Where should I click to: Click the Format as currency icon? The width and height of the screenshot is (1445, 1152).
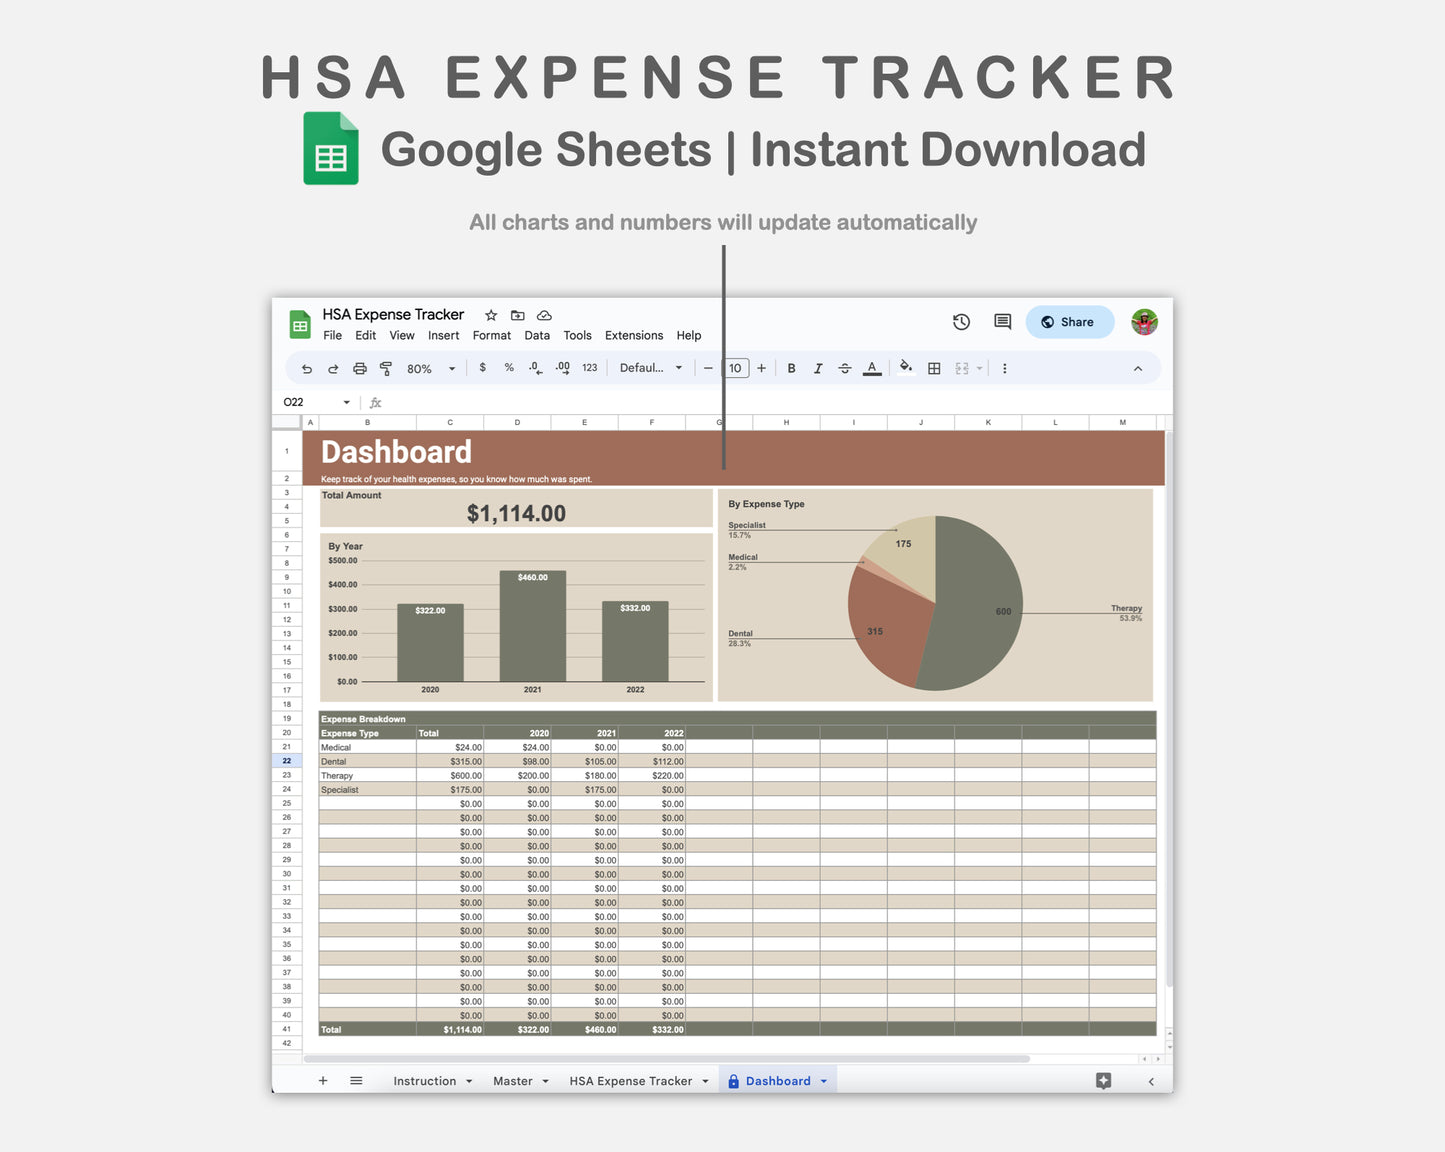click(x=482, y=368)
